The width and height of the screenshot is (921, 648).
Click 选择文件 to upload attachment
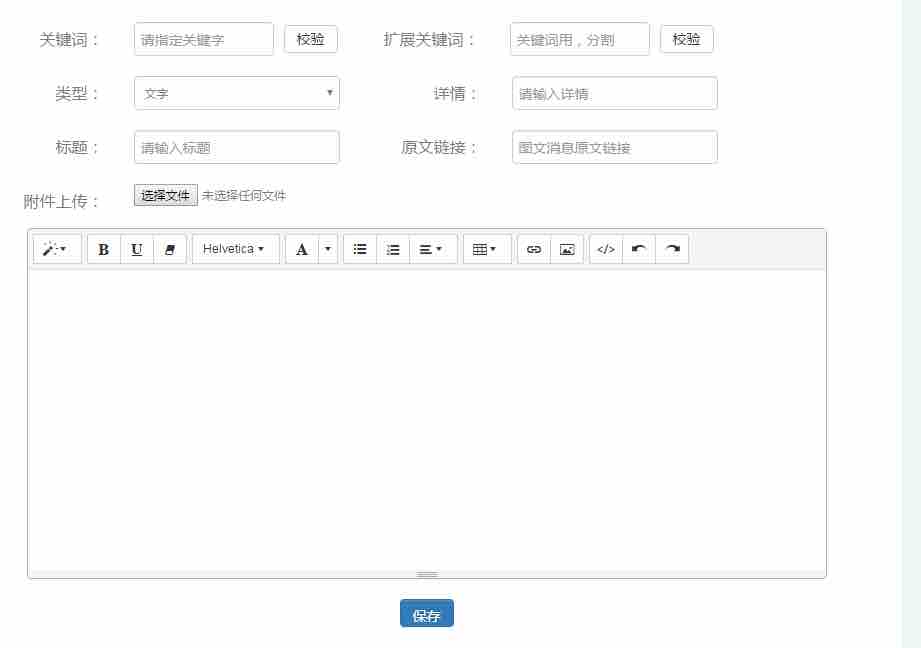pos(165,196)
